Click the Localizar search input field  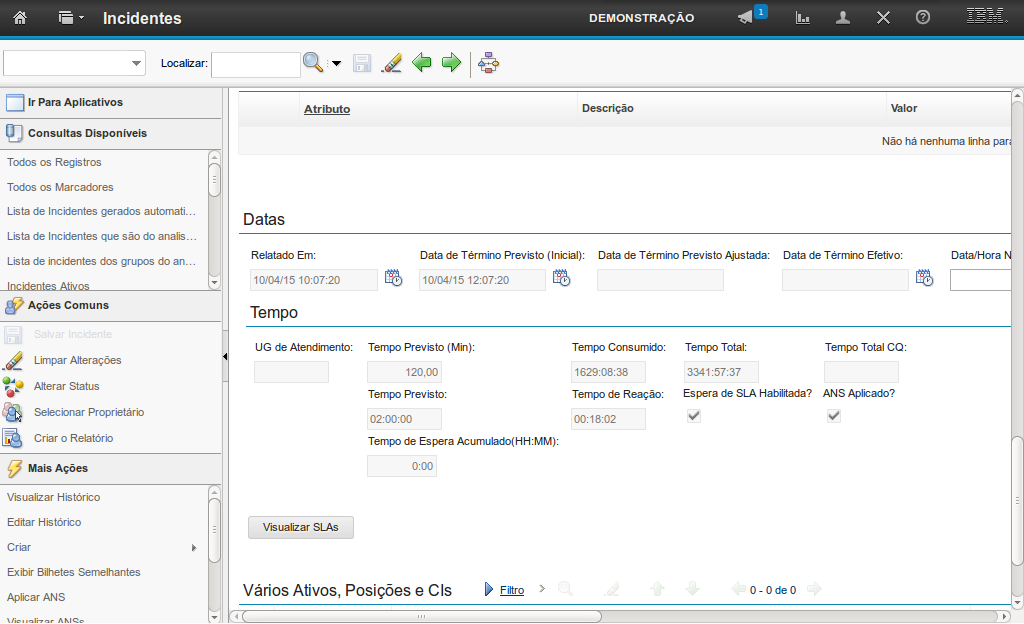[x=255, y=64]
